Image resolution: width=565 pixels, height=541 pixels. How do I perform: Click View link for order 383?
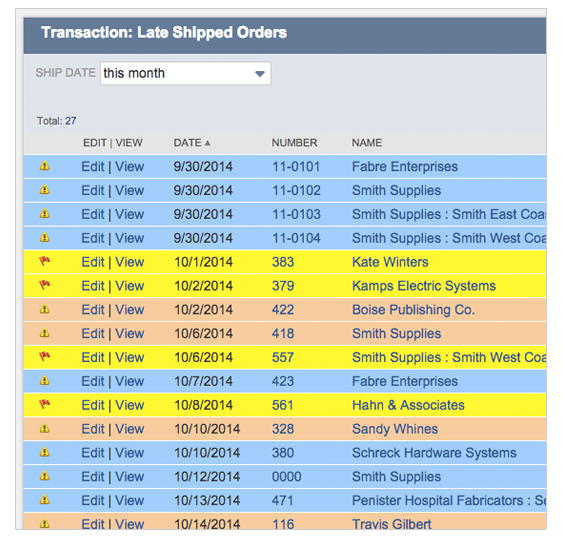pos(130,262)
